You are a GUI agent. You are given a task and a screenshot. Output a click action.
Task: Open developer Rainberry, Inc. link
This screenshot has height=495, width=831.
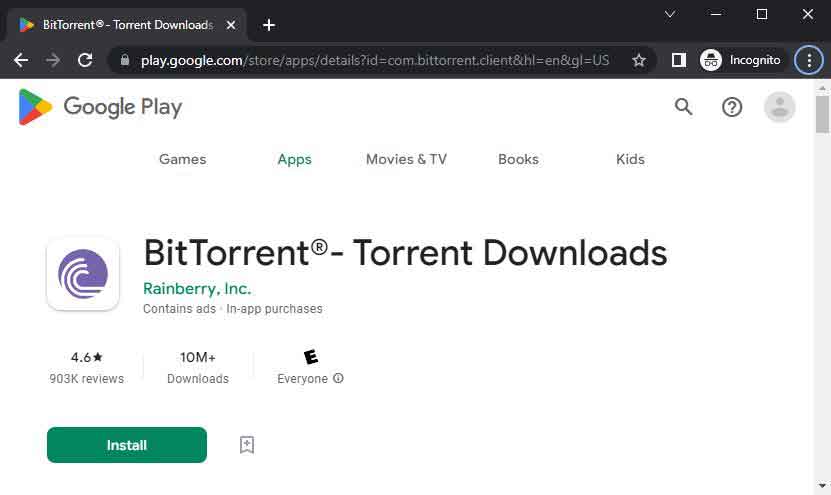tap(197, 288)
